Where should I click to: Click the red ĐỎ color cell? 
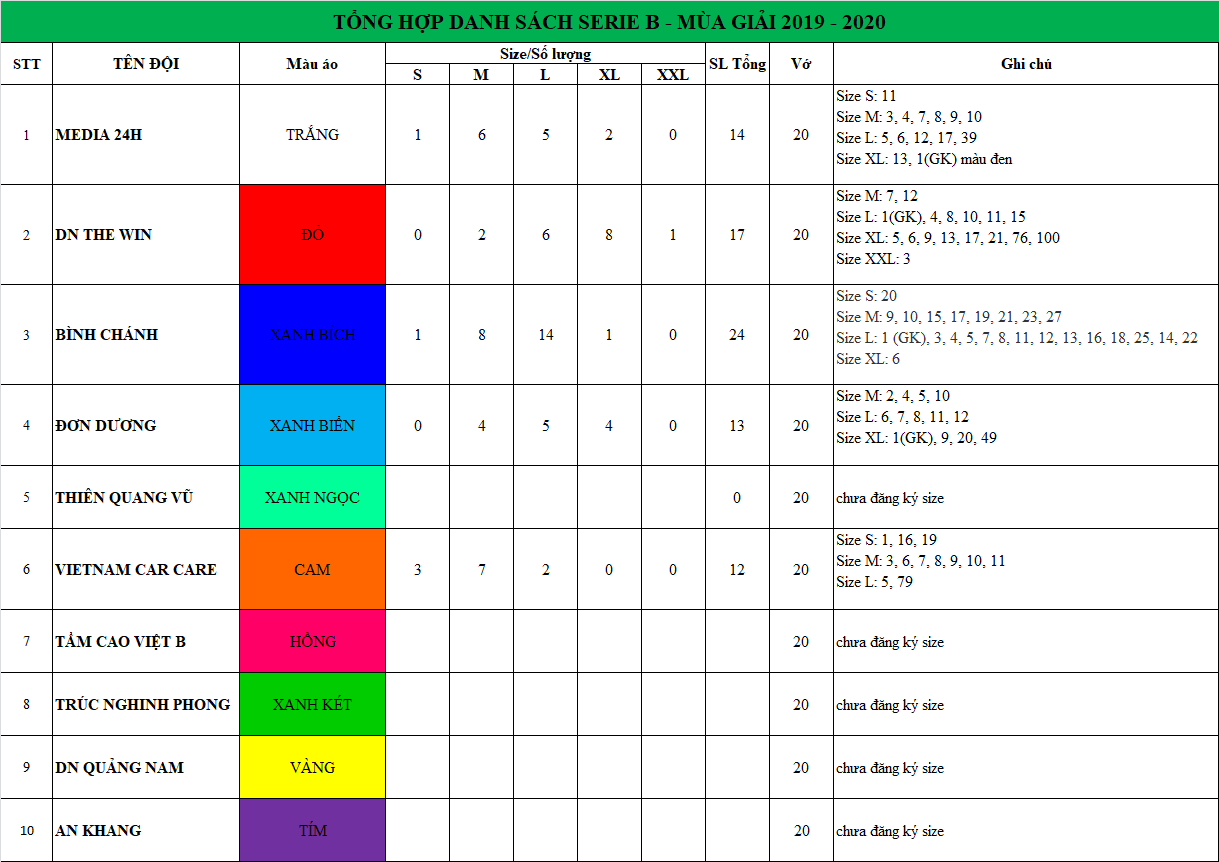pyautogui.click(x=312, y=235)
